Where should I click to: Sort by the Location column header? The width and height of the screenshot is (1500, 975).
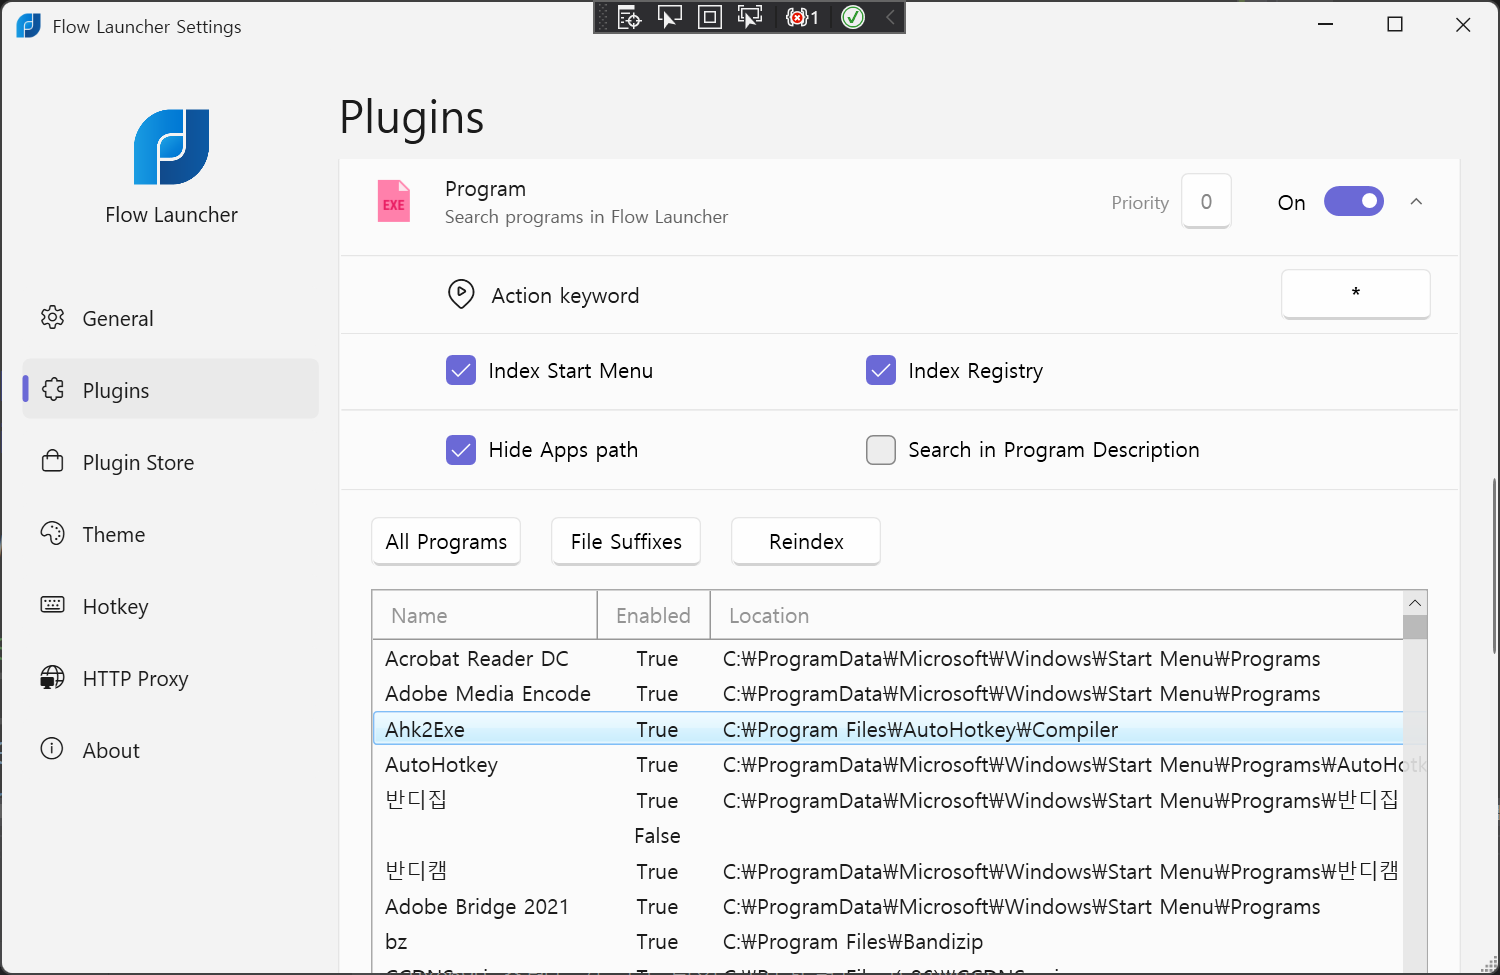(x=1057, y=615)
